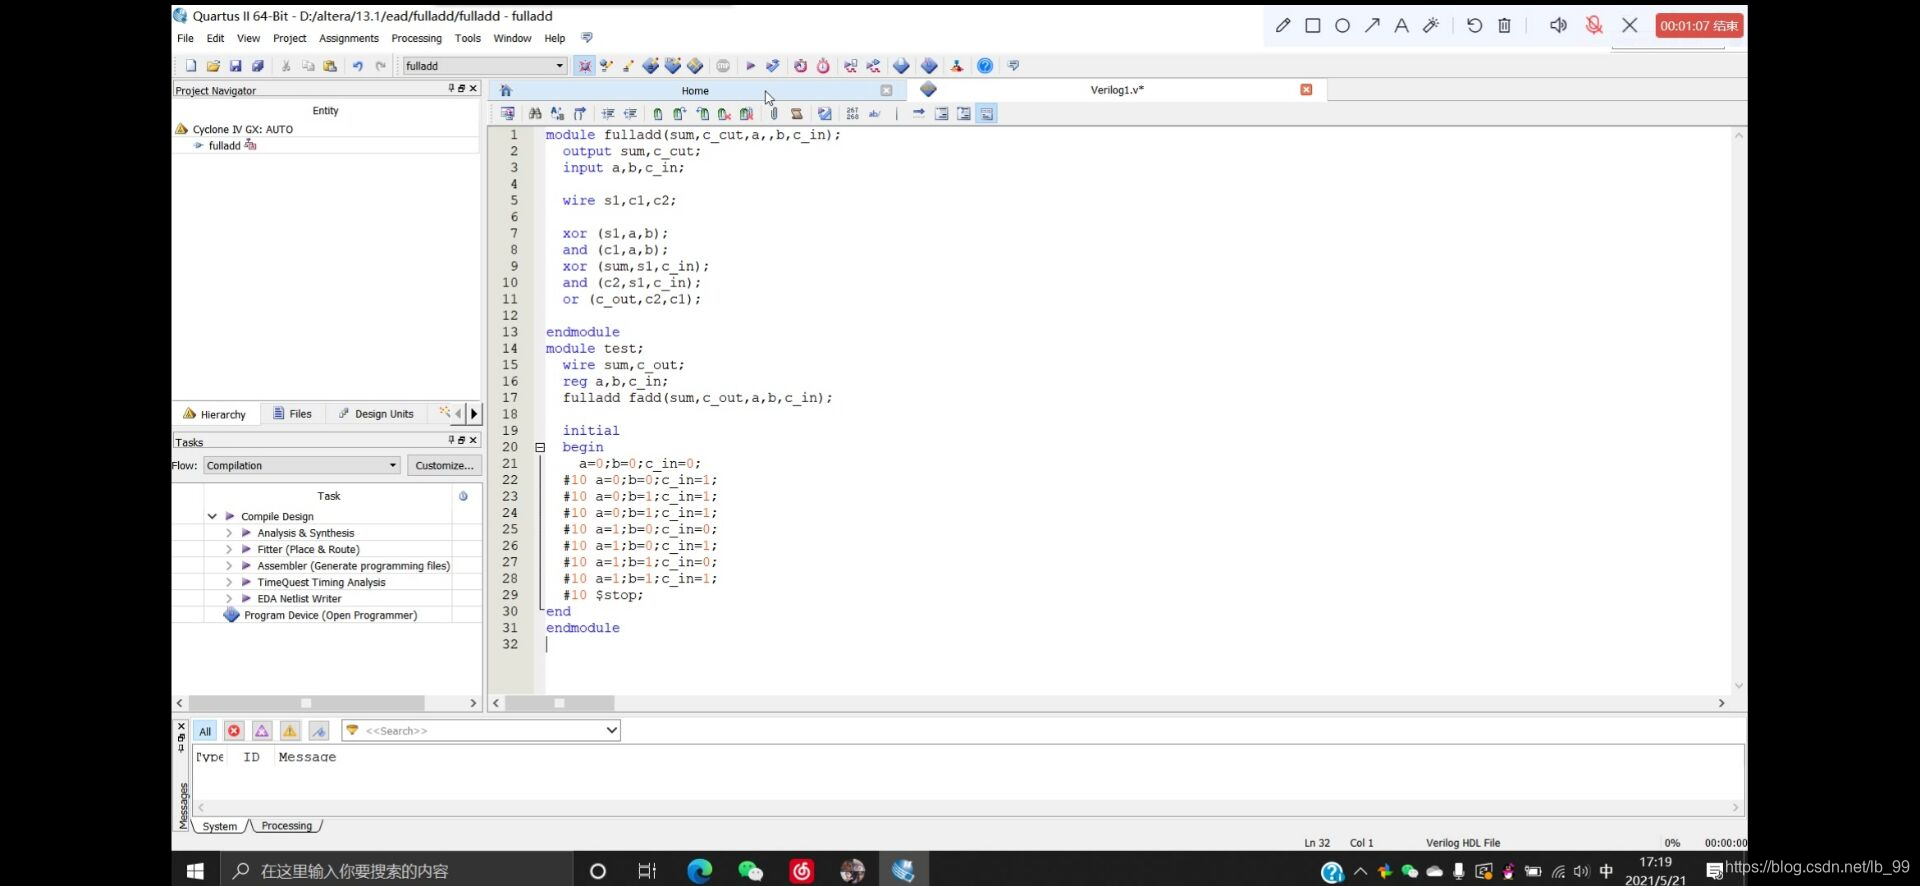Open the File menu
1920x886 pixels.
[x=185, y=38]
